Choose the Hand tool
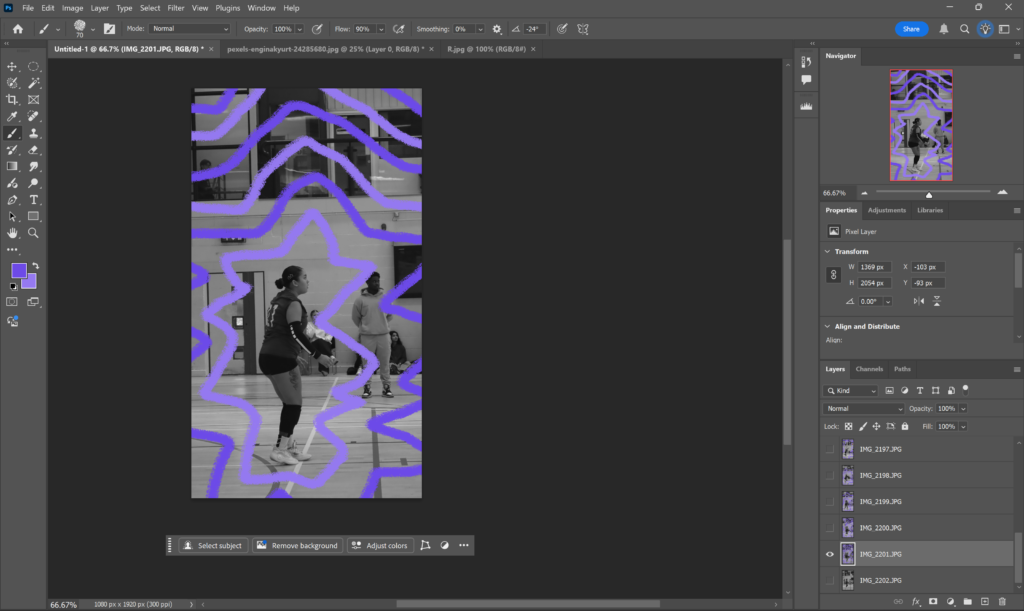 point(12,233)
